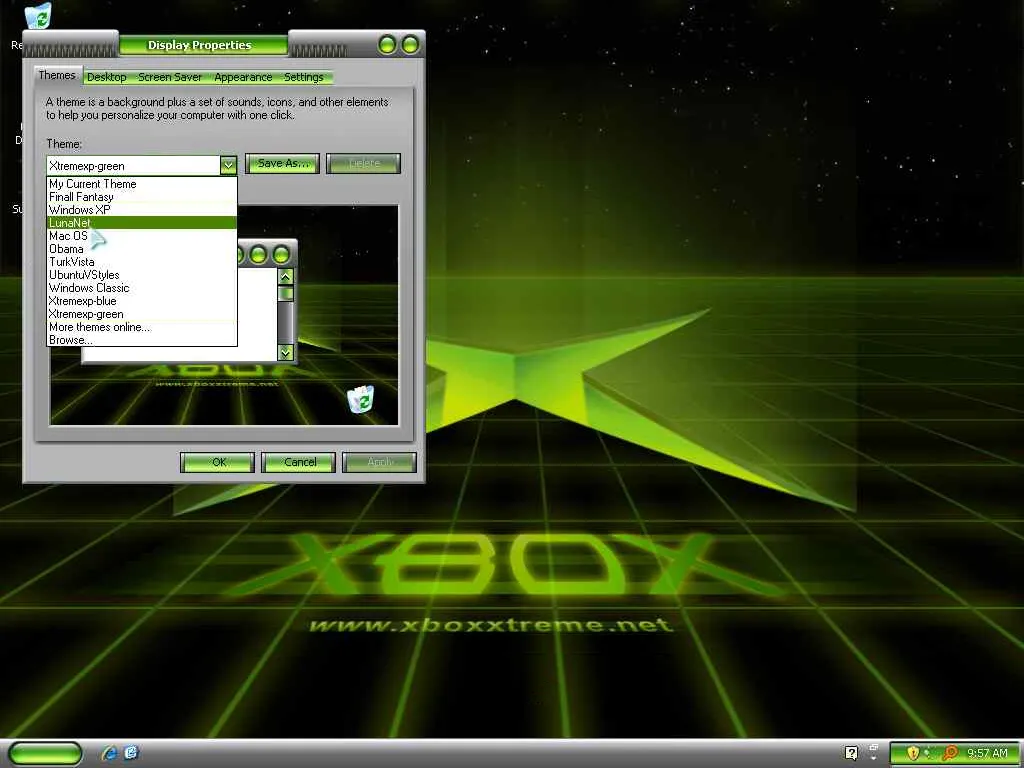Switch to the Themes tab
1024x768 pixels.
click(57, 75)
